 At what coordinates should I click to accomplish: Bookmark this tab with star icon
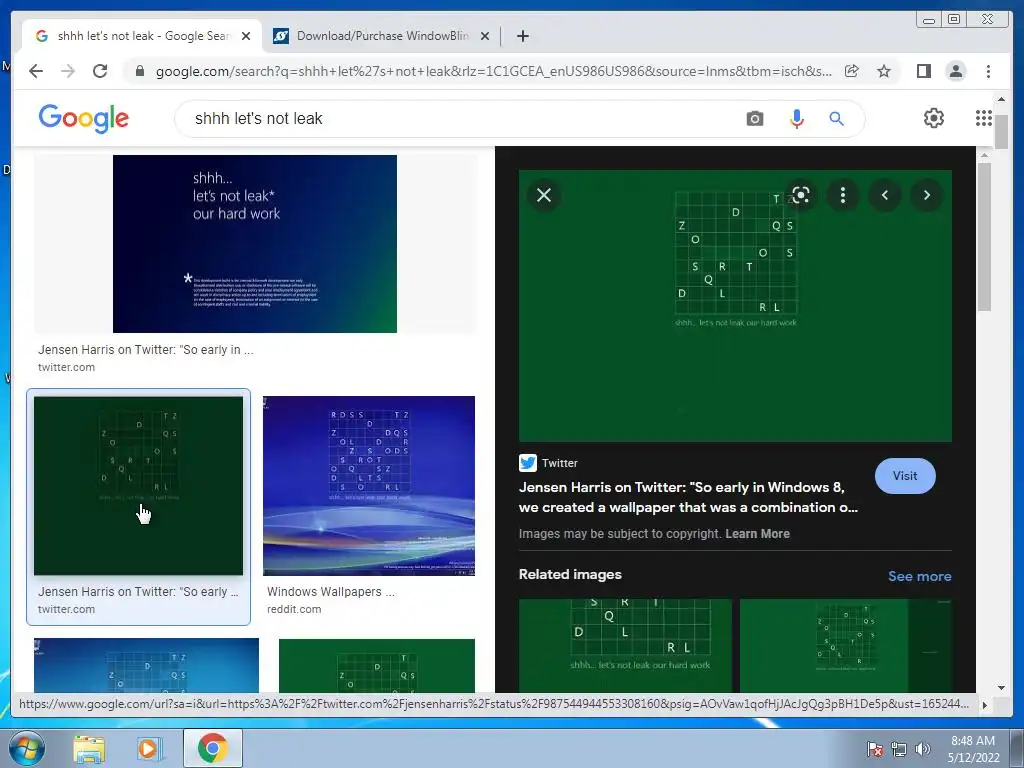[884, 71]
